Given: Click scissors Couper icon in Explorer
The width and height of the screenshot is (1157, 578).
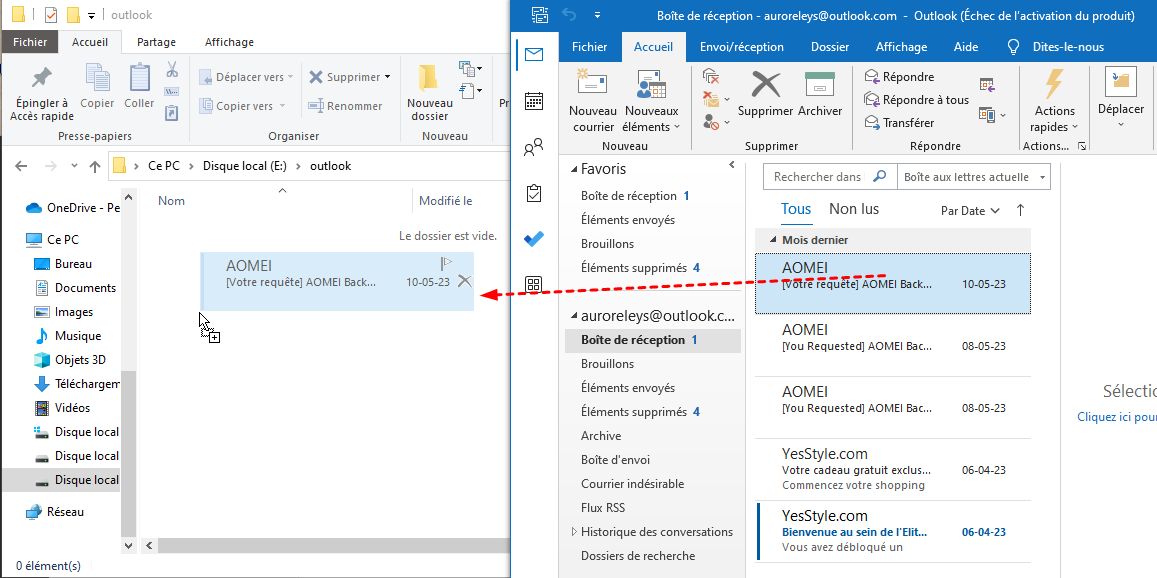Looking at the screenshot, I should point(172,70).
